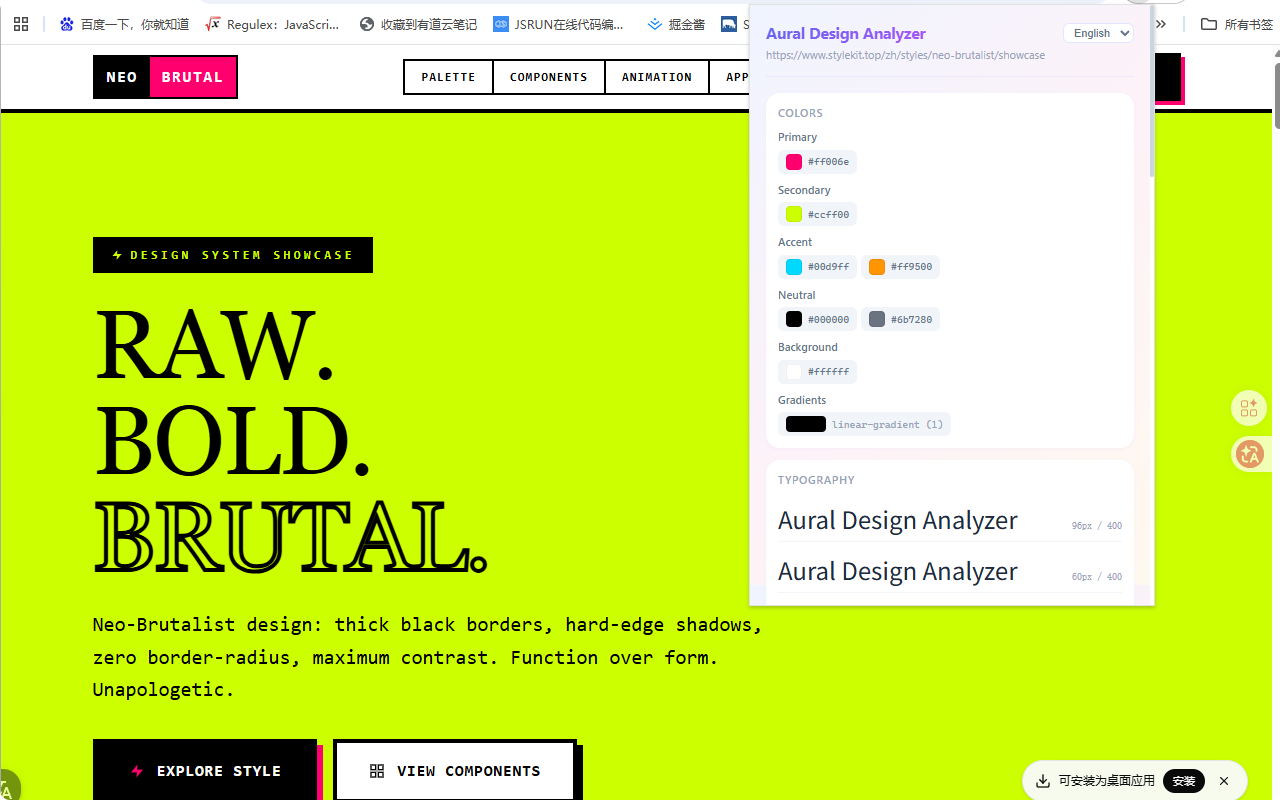Click the floating translate side icon
The image size is (1280, 800).
click(x=1250, y=454)
